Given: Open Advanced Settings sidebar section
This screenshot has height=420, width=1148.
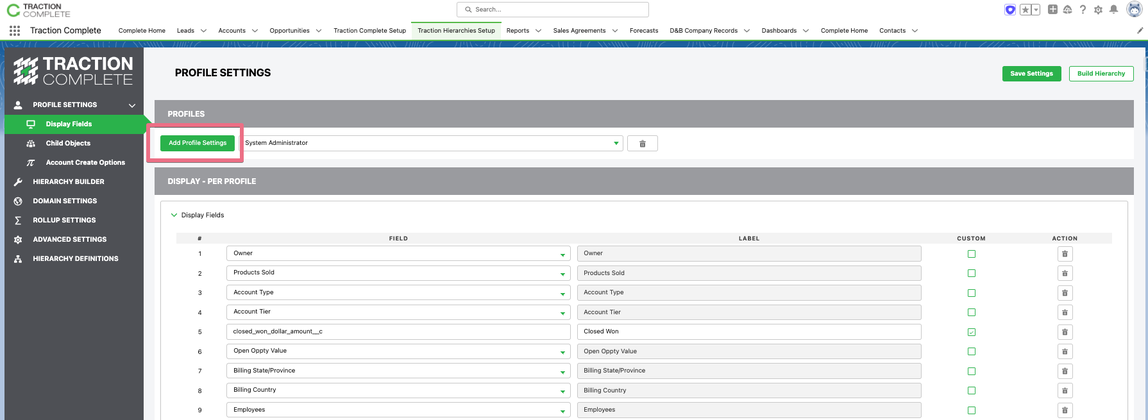Looking at the screenshot, I should (70, 239).
